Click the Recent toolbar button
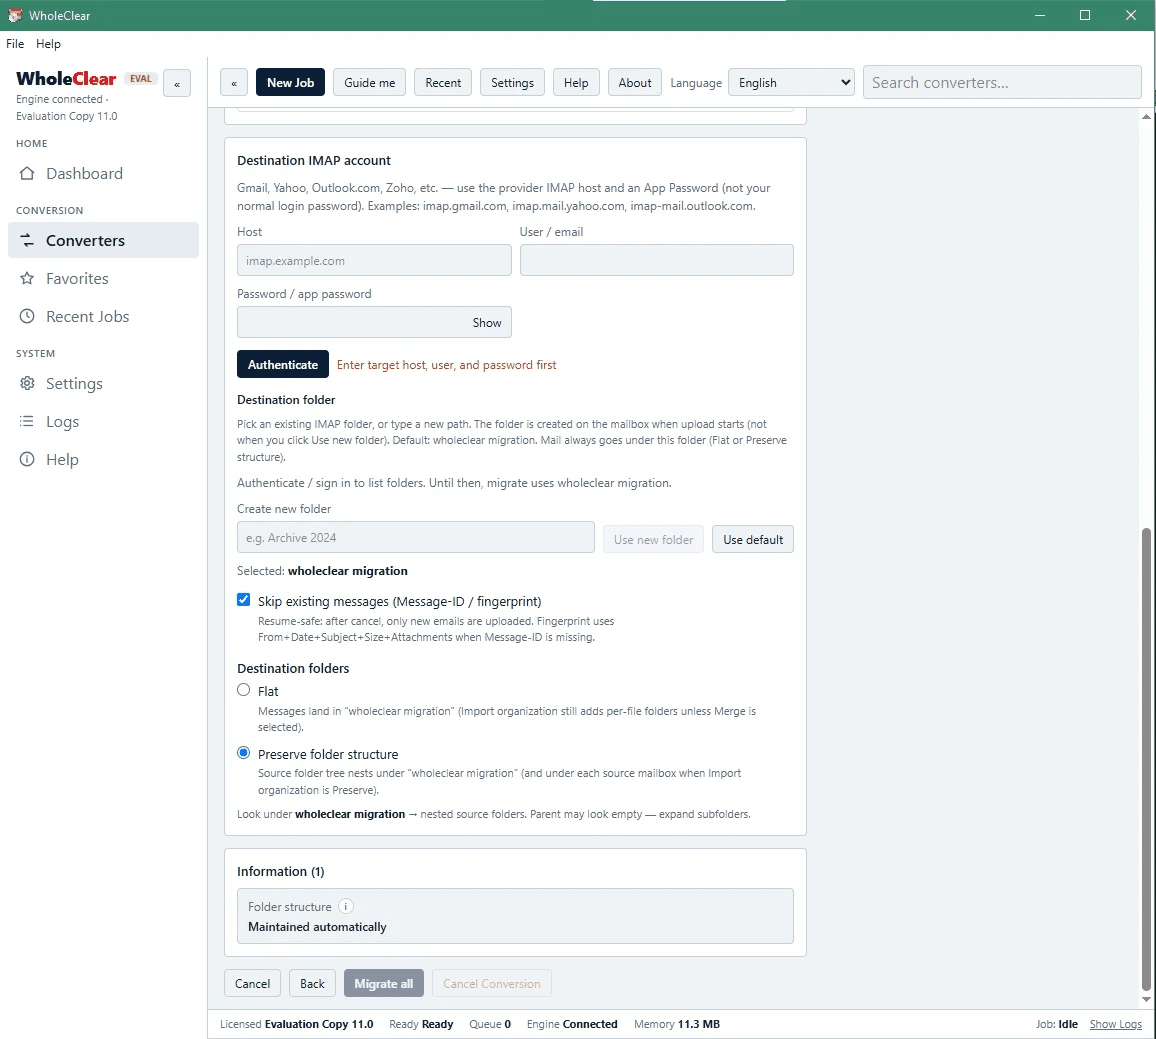This screenshot has width=1156, height=1039. tap(443, 83)
